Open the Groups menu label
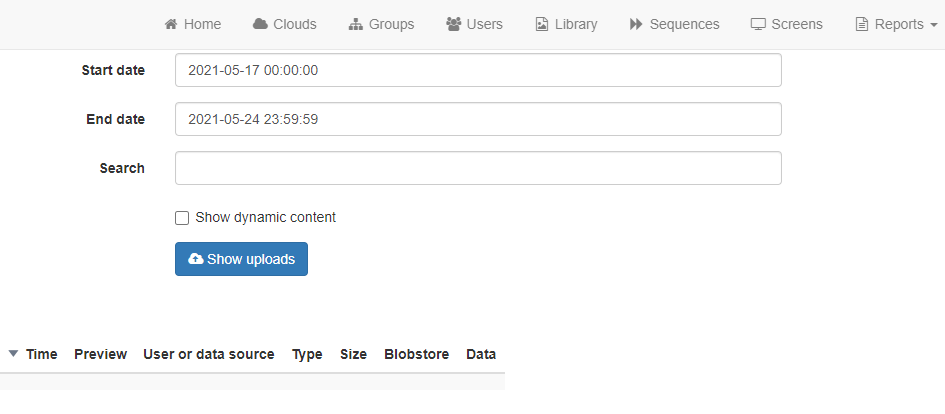Image resolution: width=945 pixels, height=414 pixels. tap(392, 24)
